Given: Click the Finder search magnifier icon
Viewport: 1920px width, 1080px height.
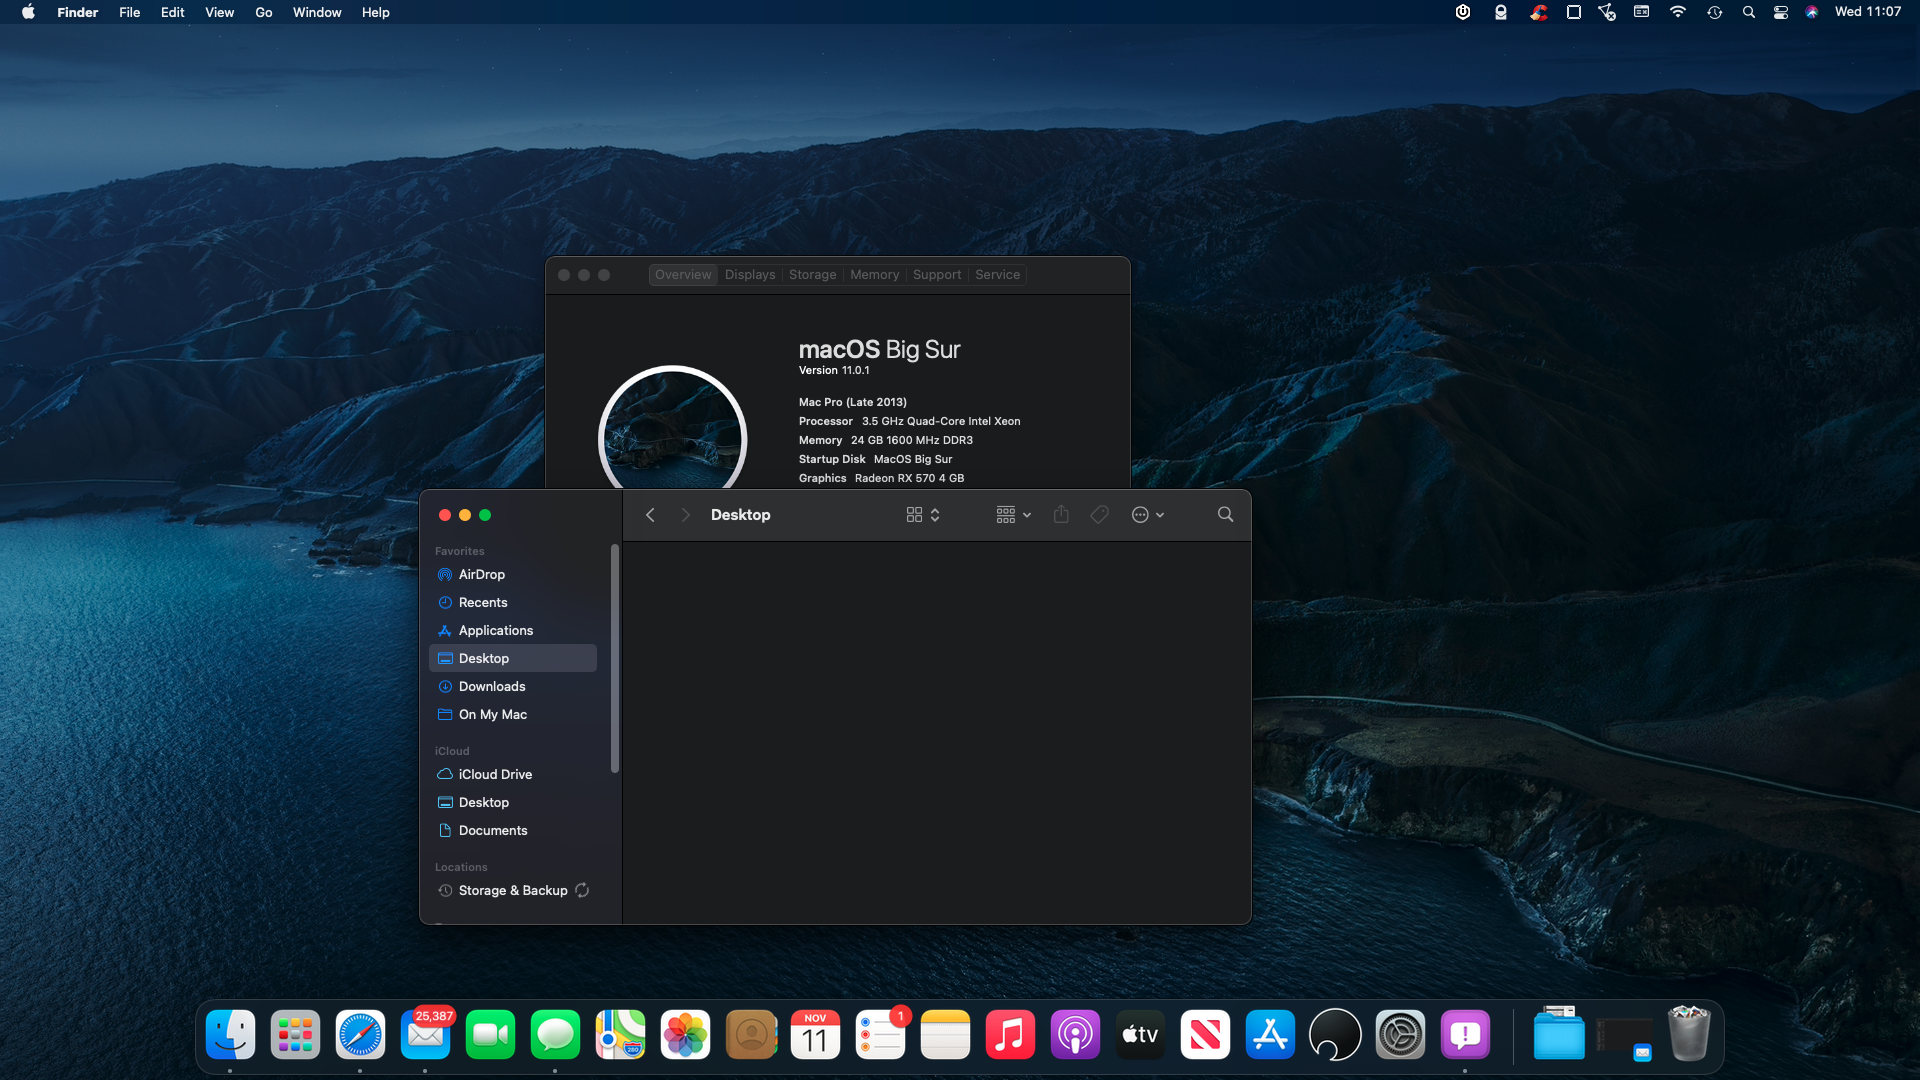Looking at the screenshot, I should (1225, 514).
